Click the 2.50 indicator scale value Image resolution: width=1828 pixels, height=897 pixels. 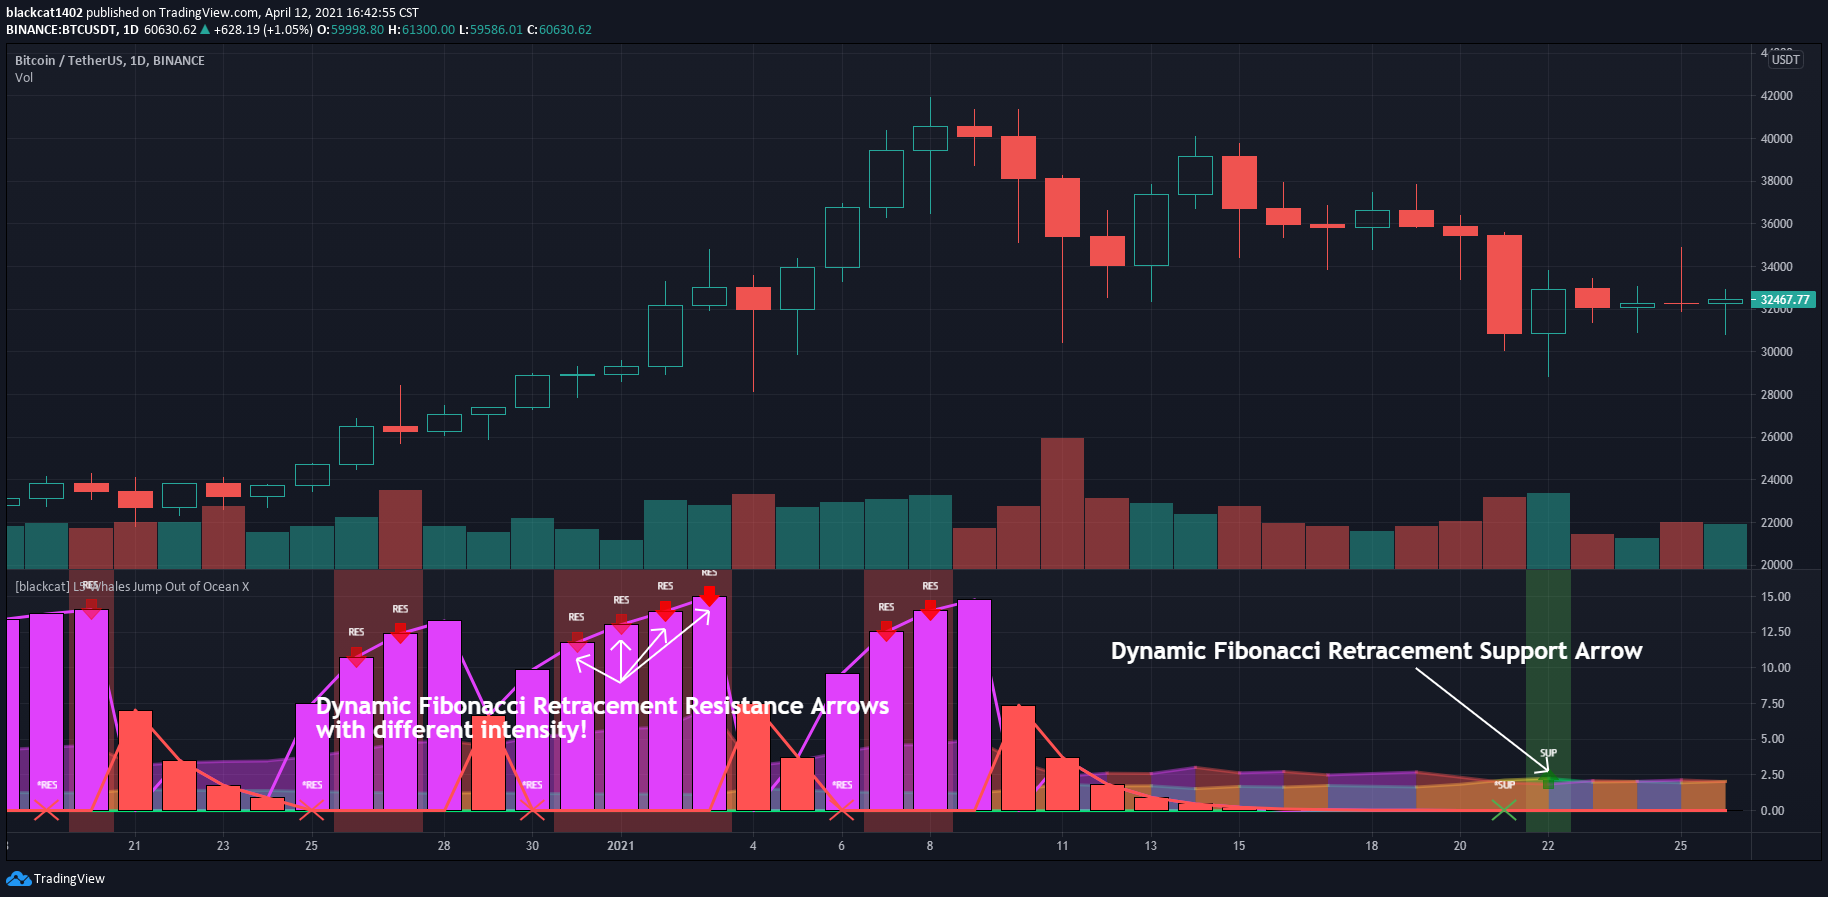1773,775
